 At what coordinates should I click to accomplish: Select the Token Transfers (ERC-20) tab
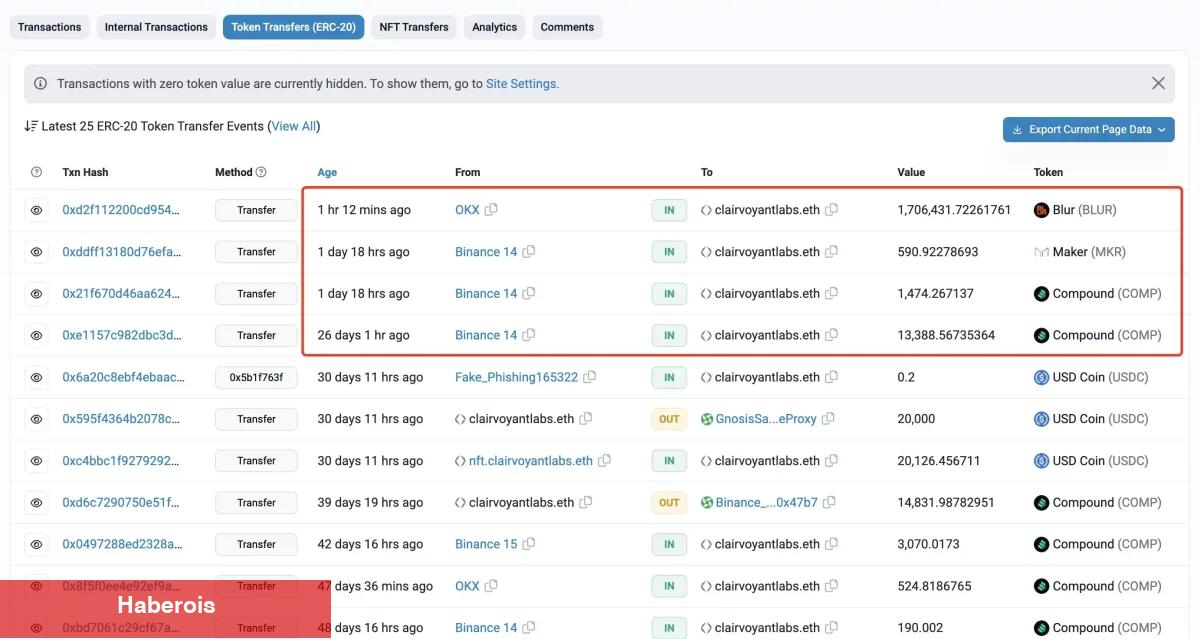[x=293, y=27]
